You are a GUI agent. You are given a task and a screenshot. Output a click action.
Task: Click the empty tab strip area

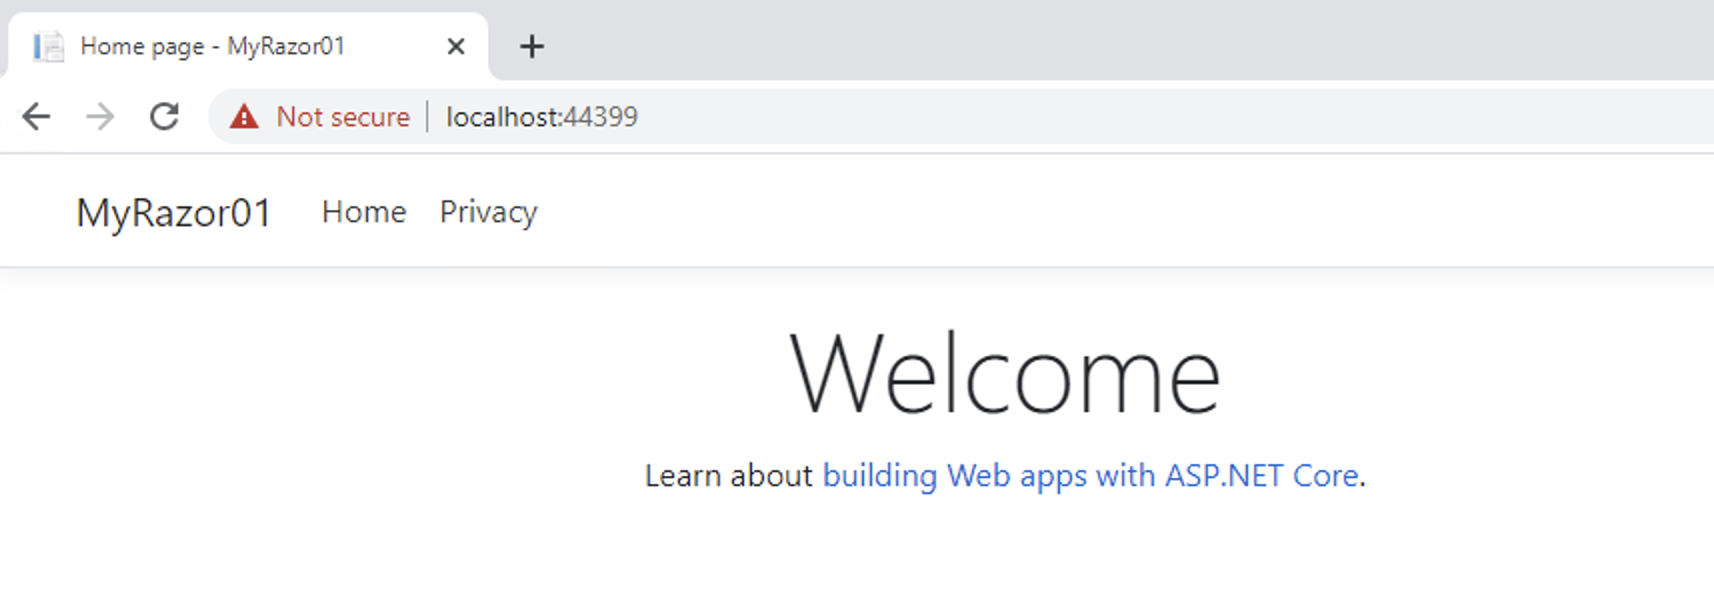(1100, 40)
